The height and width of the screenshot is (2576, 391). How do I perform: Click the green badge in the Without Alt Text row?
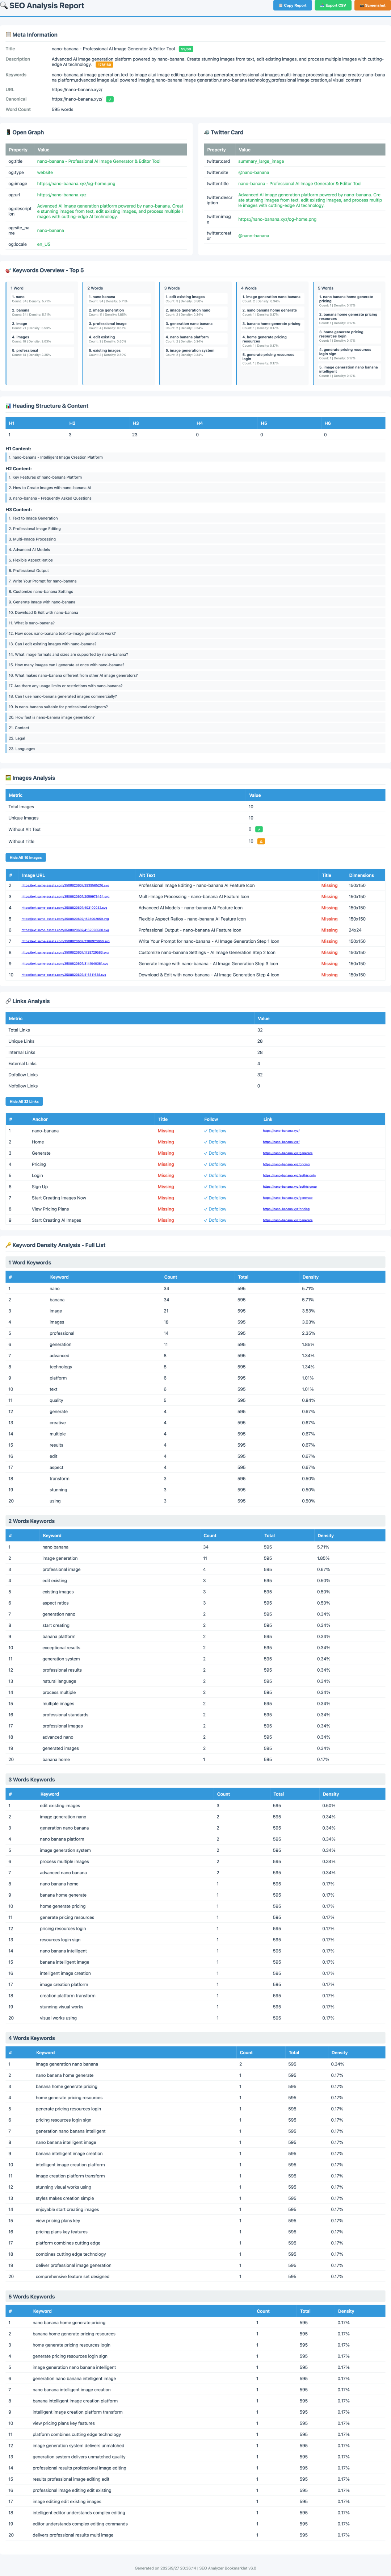259,829
